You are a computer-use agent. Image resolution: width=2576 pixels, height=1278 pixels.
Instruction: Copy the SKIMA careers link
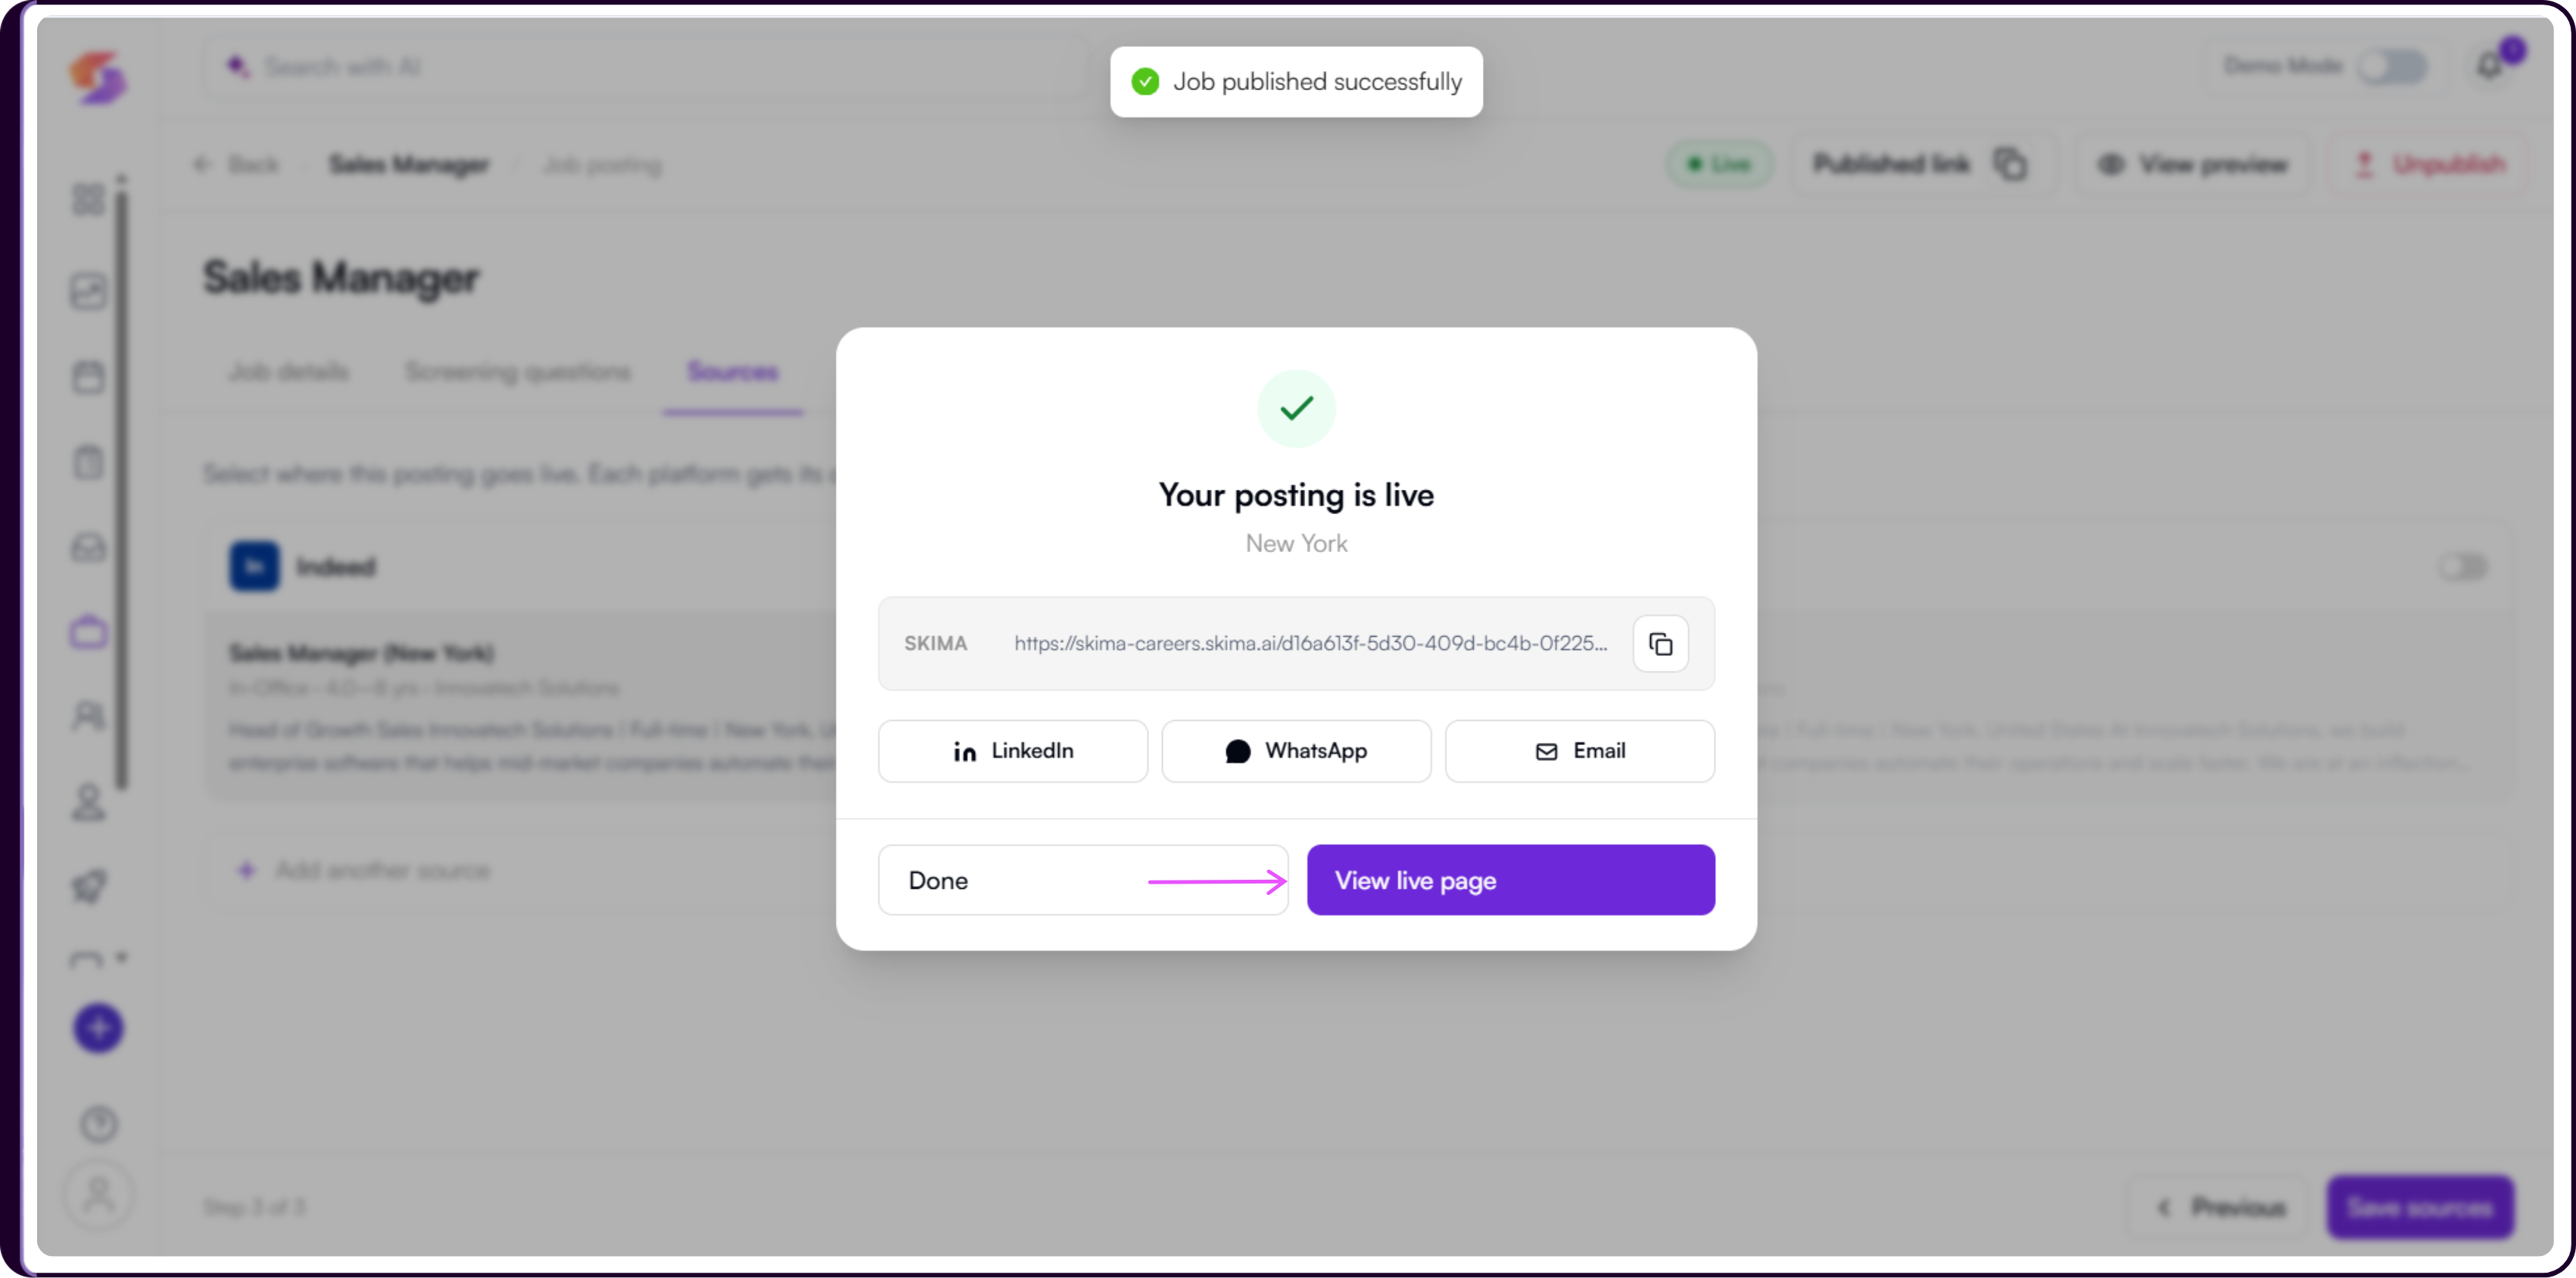click(x=1660, y=643)
